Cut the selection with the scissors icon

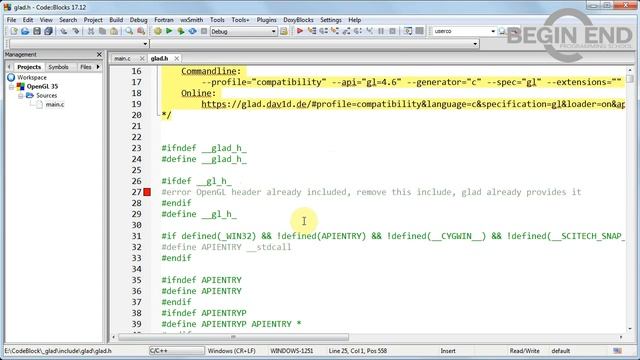tap(91, 31)
